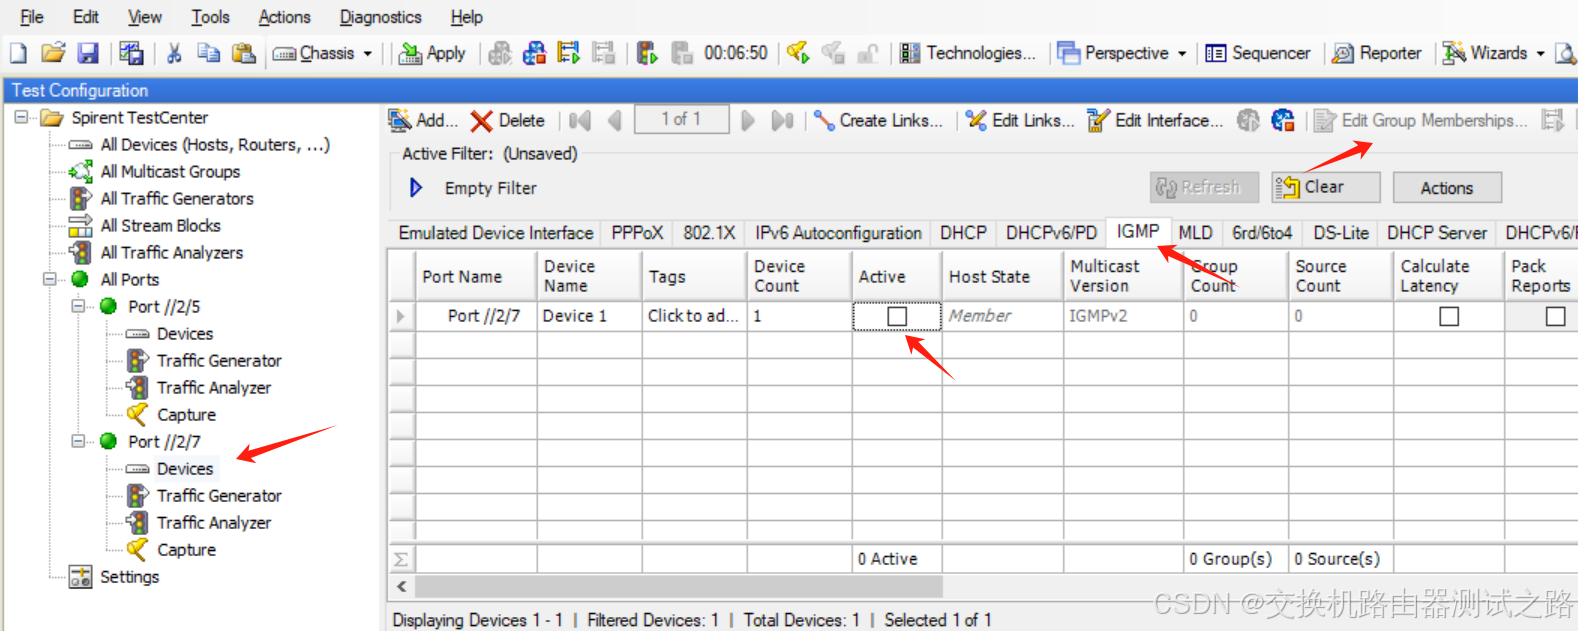Screen dimensions: 1578x631
Task: Click the Save As icon in toolbar
Action: pos(131,53)
